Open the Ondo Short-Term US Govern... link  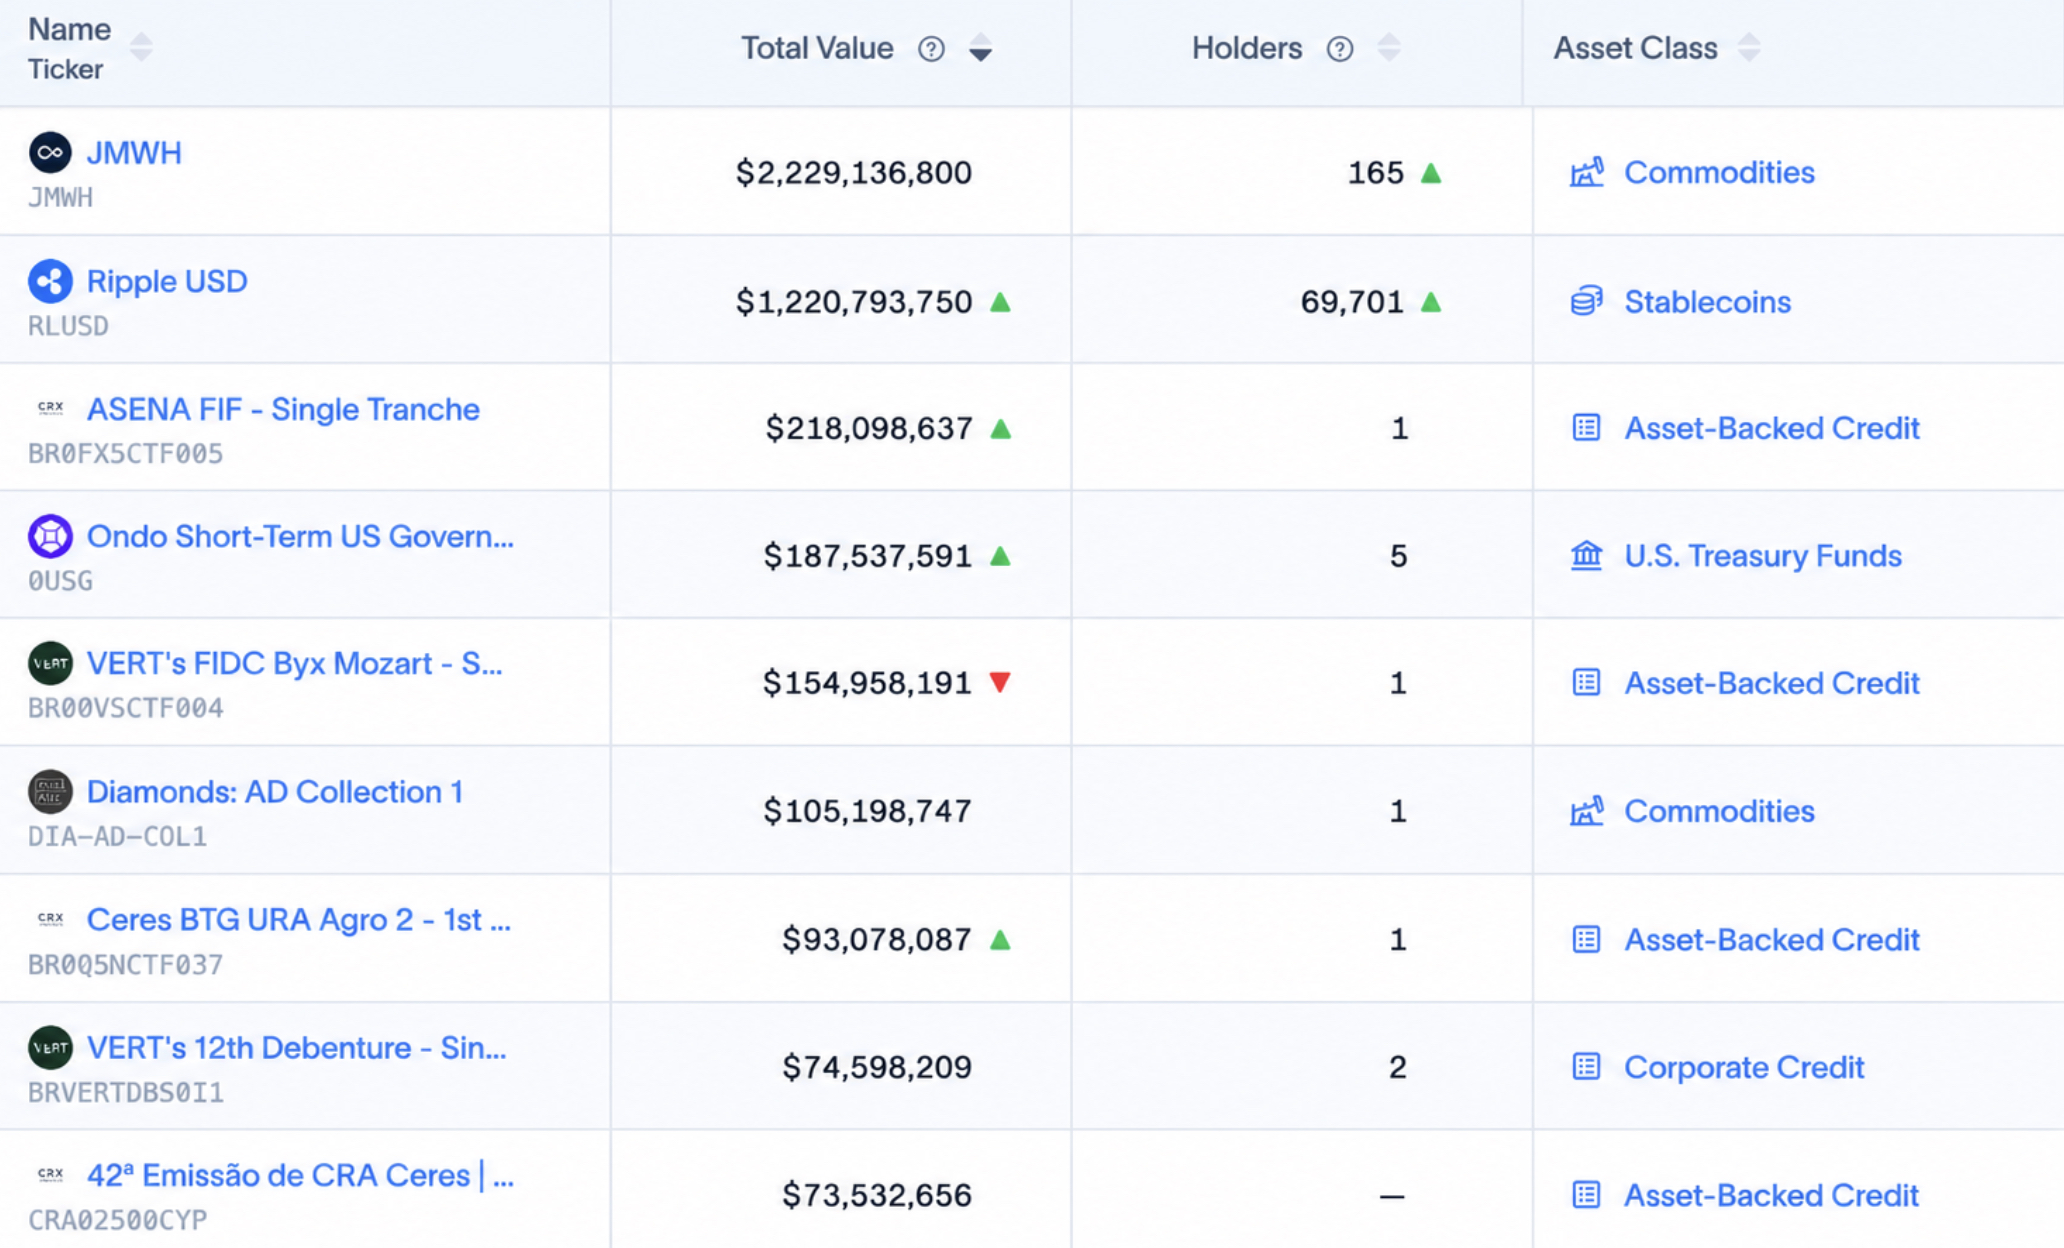click(300, 536)
